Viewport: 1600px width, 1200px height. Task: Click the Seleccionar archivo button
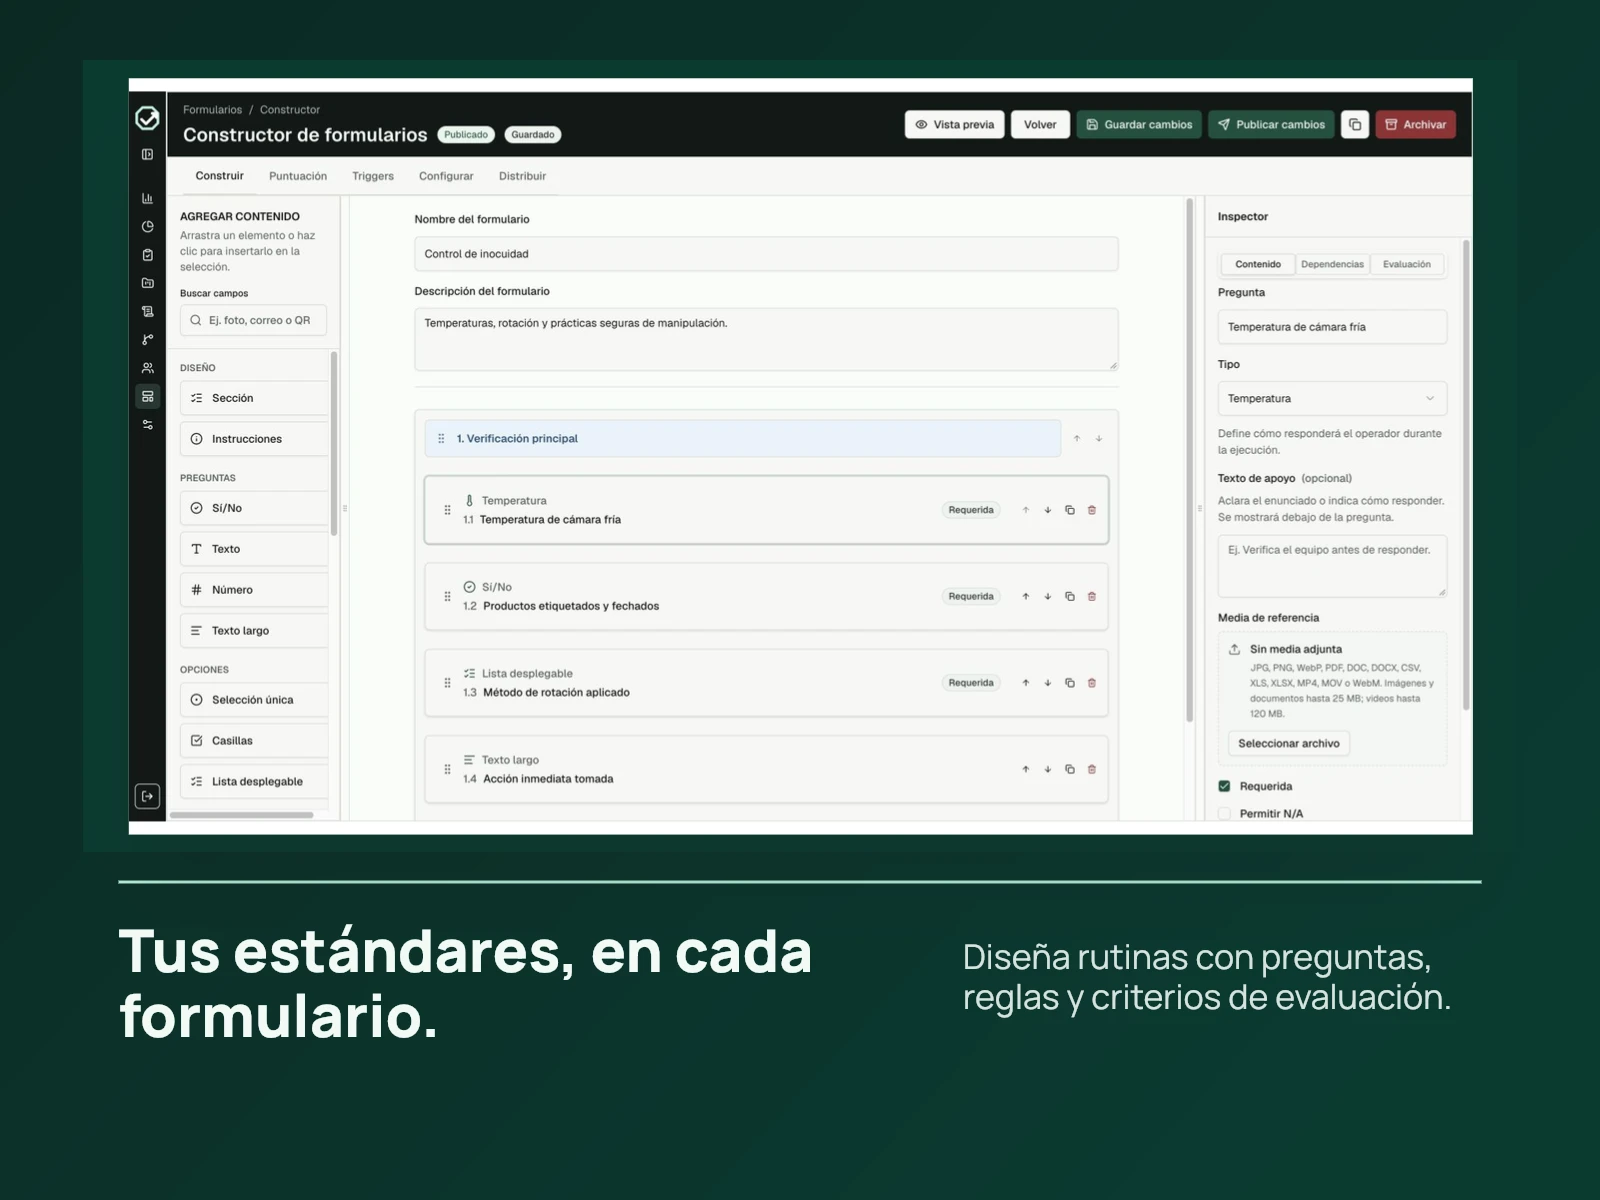click(x=1289, y=744)
